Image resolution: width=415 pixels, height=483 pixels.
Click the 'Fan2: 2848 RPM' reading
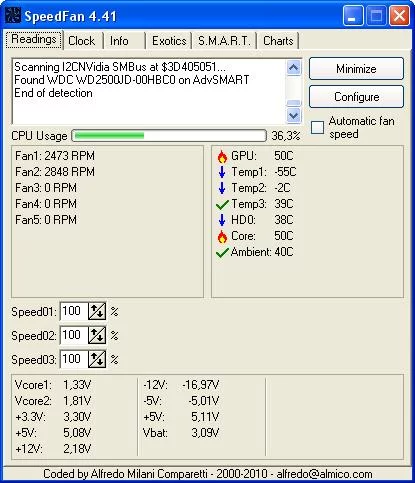point(55,172)
